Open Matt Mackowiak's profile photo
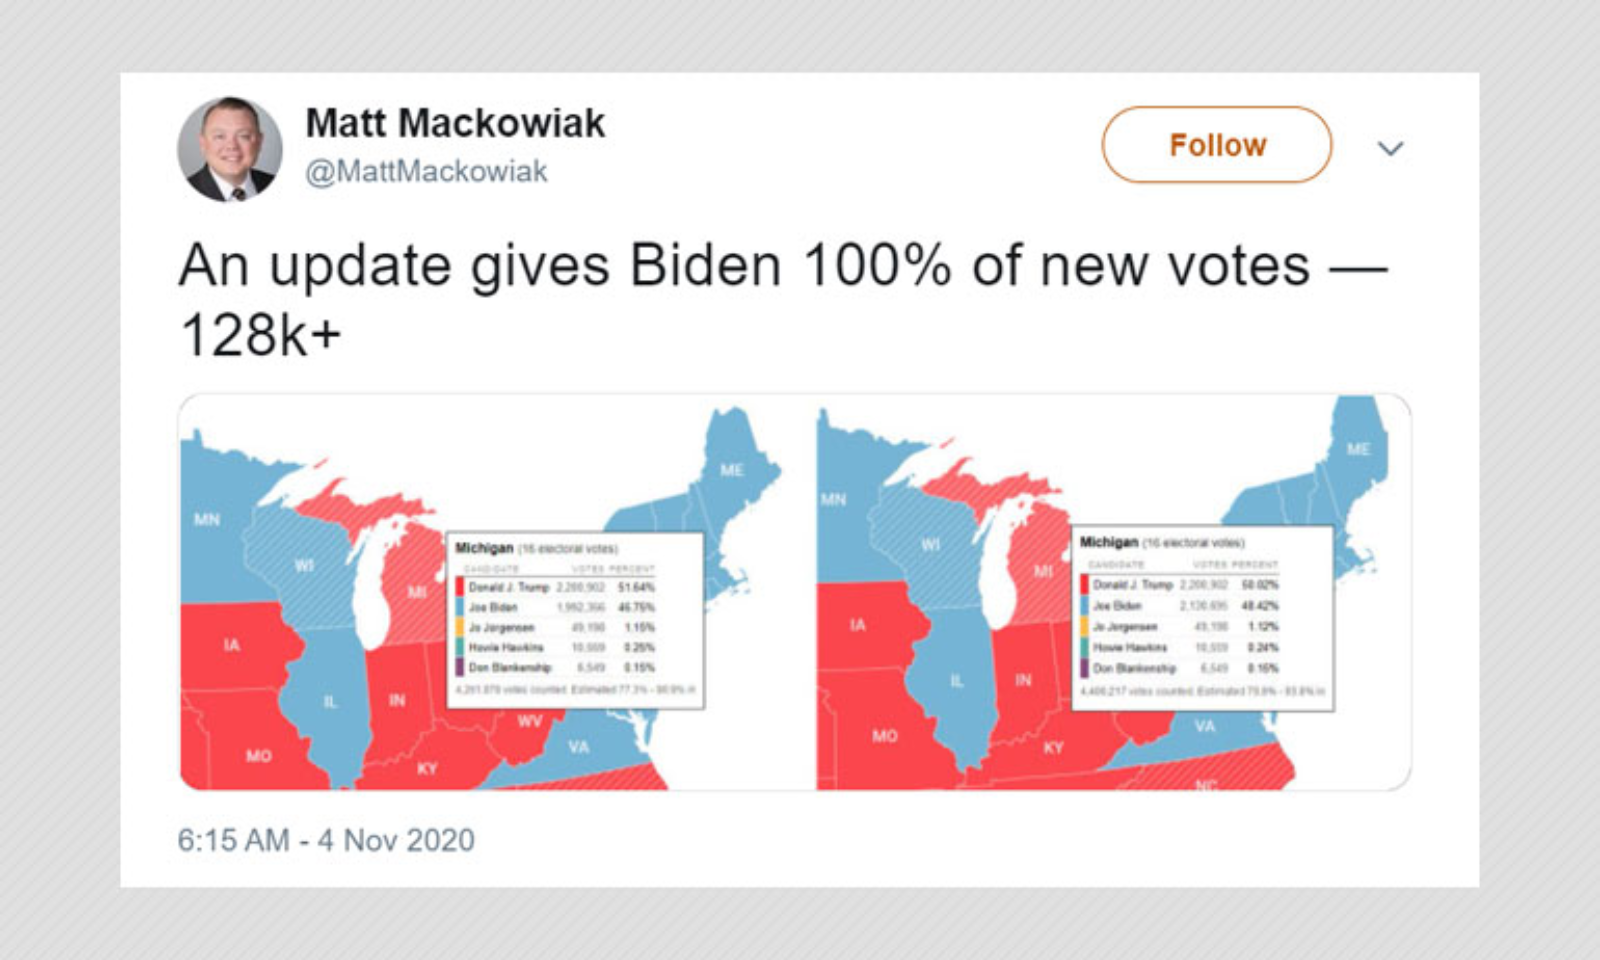This screenshot has width=1600, height=960. click(x=230, y=149)
